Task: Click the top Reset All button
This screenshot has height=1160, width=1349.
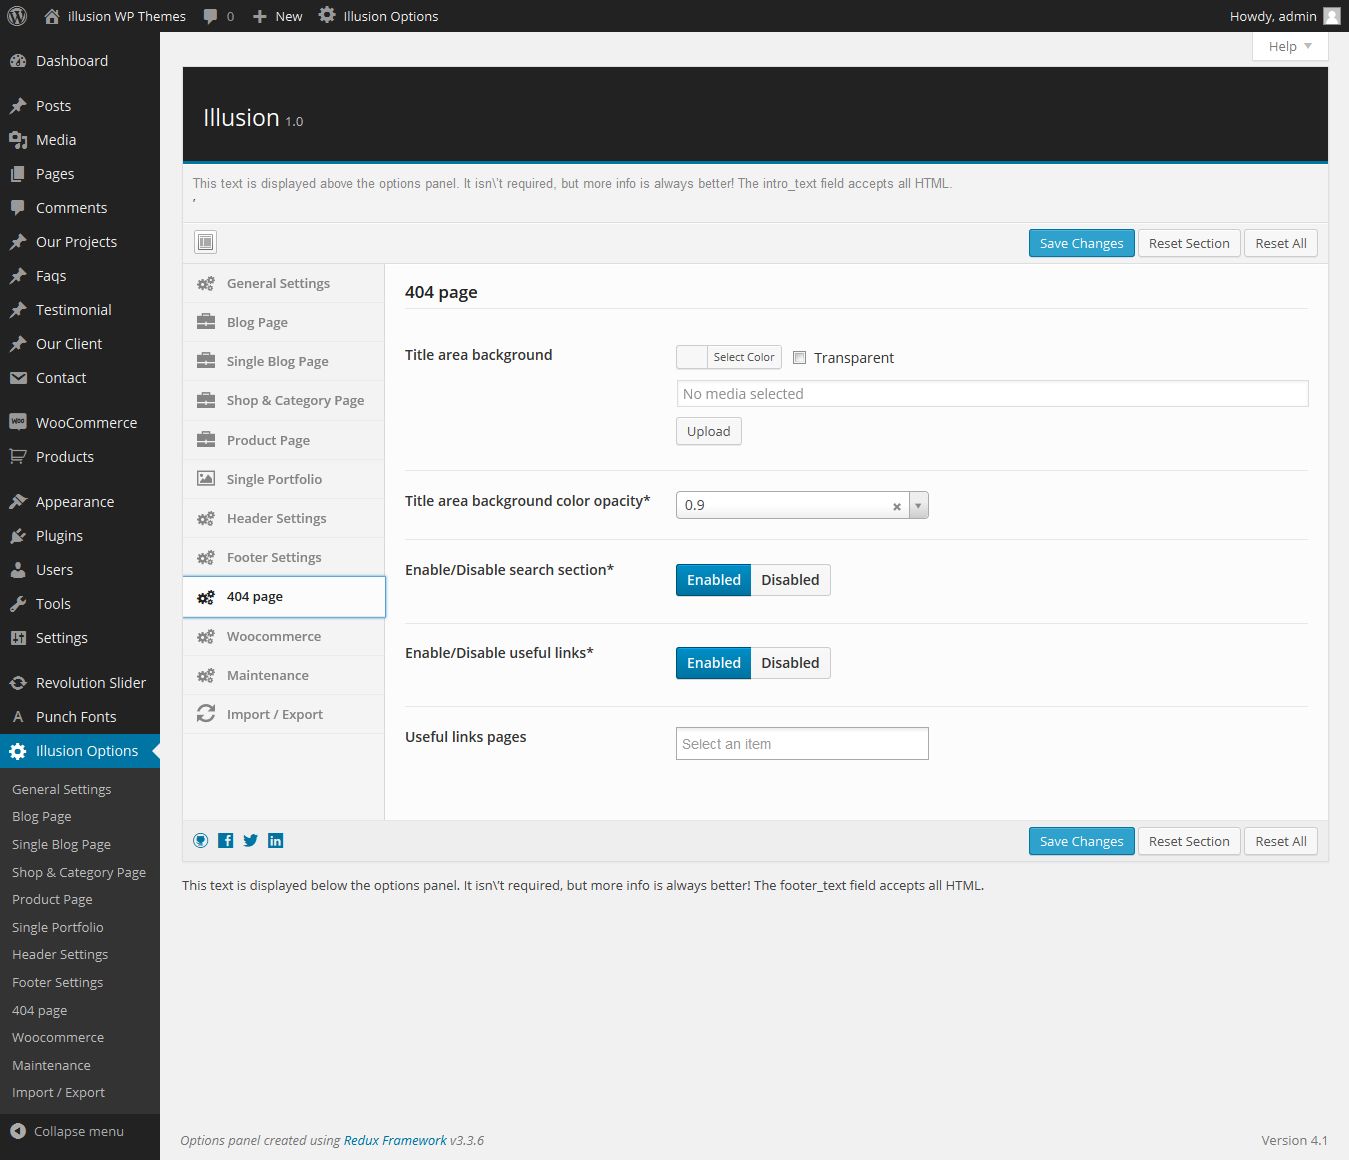Action: (1281, 243)
